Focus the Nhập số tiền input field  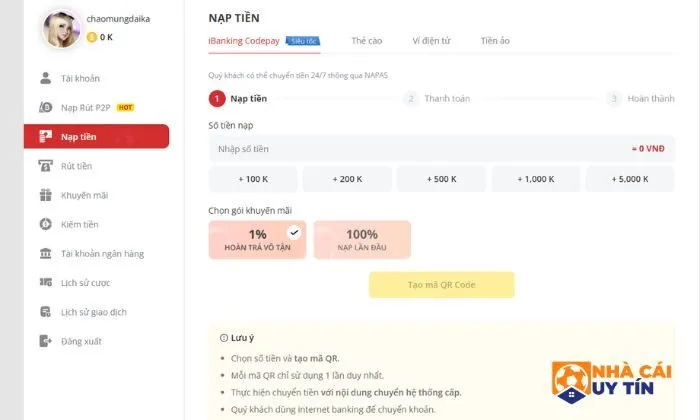pyautogui.click(x=442, y=149)
